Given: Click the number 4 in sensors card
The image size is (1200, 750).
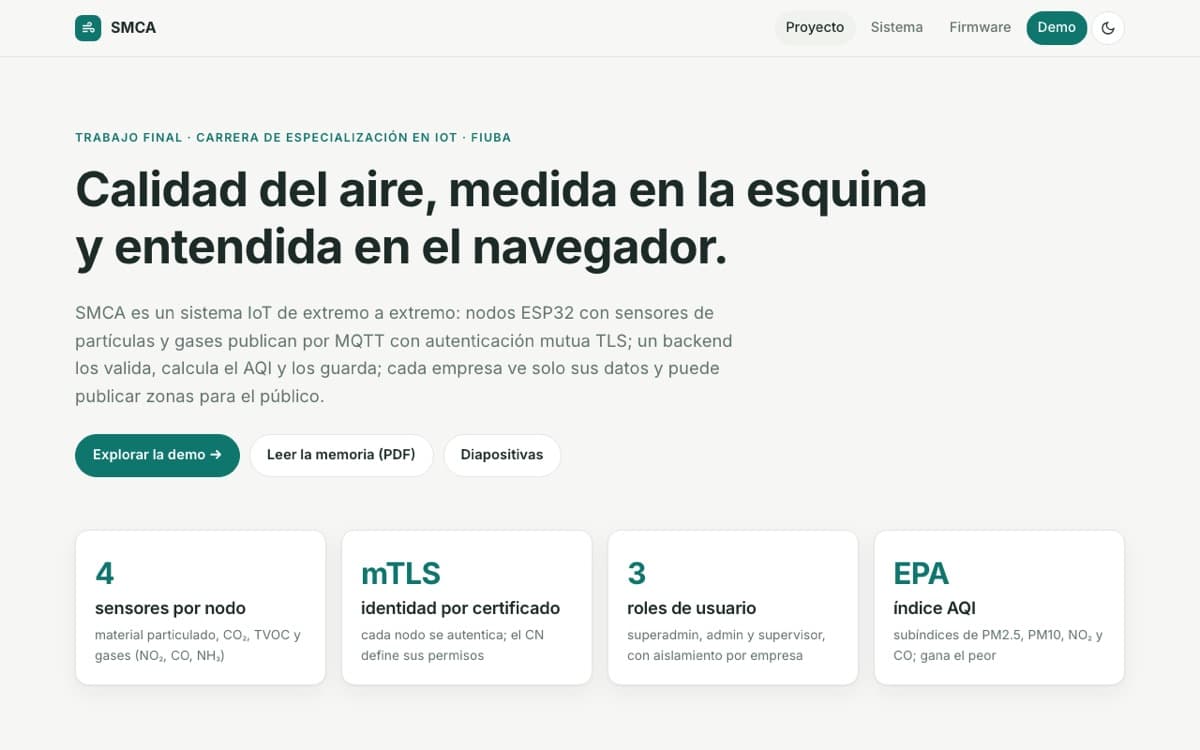Looking at the screenshot, I should (x=105, y=573).
